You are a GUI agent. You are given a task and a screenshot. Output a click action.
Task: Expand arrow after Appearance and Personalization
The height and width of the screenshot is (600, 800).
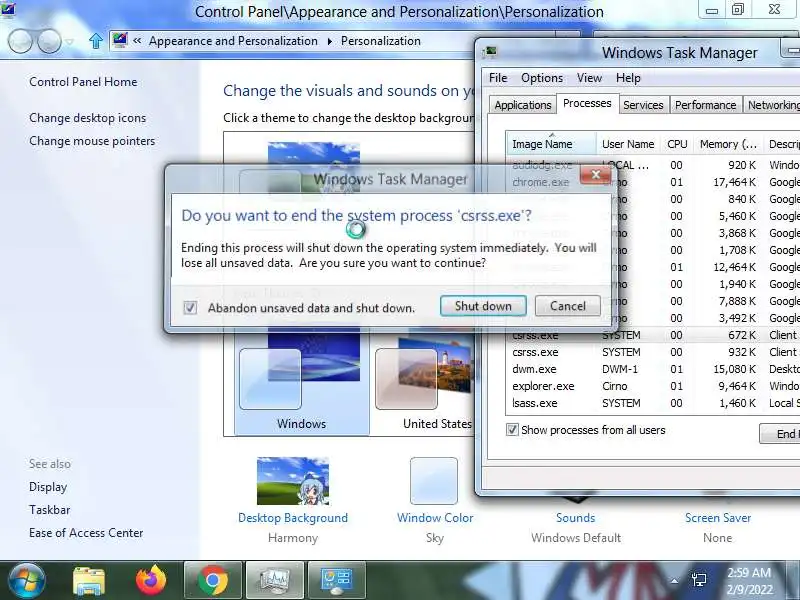click(x=330, y=41)
